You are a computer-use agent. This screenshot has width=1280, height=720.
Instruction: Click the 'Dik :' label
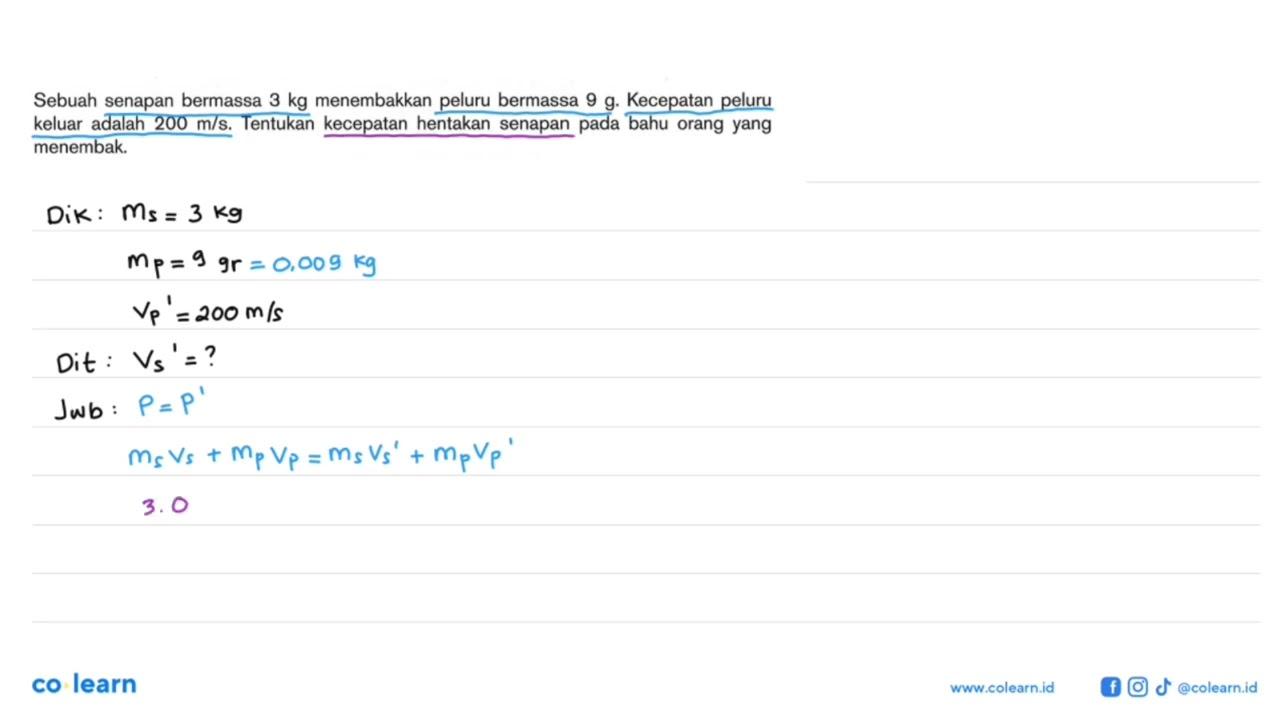click(74, 214)
